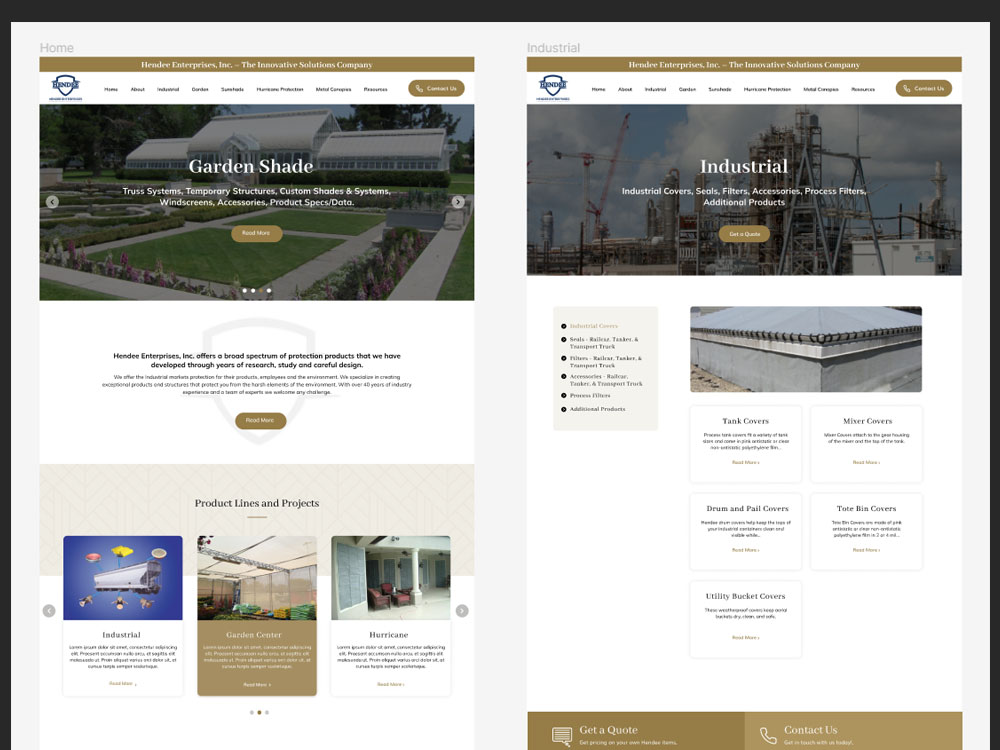Open Industrial menu item on Home page
The height and width of the screenshot is (750, 1000).
168,89
